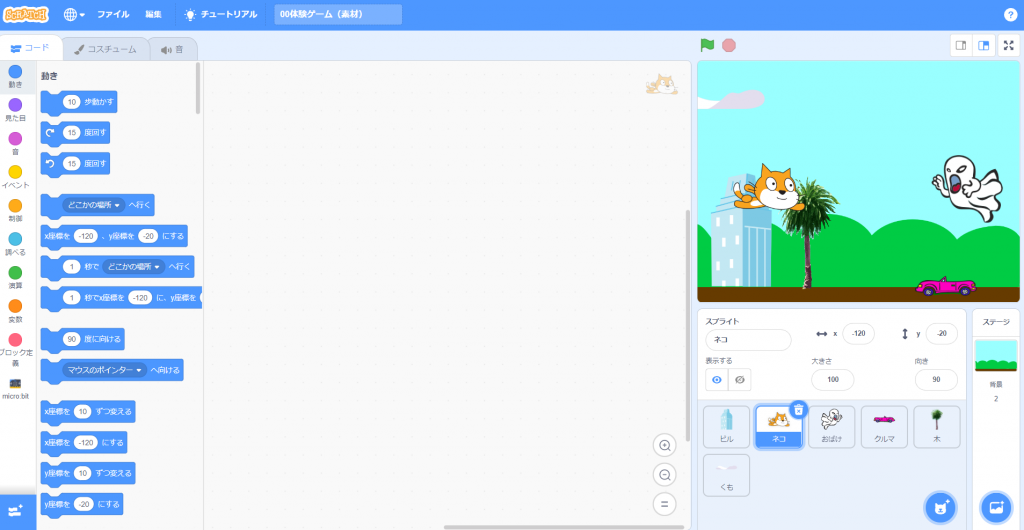Open the ファイル menu
1024x530 pixels.
113,14
